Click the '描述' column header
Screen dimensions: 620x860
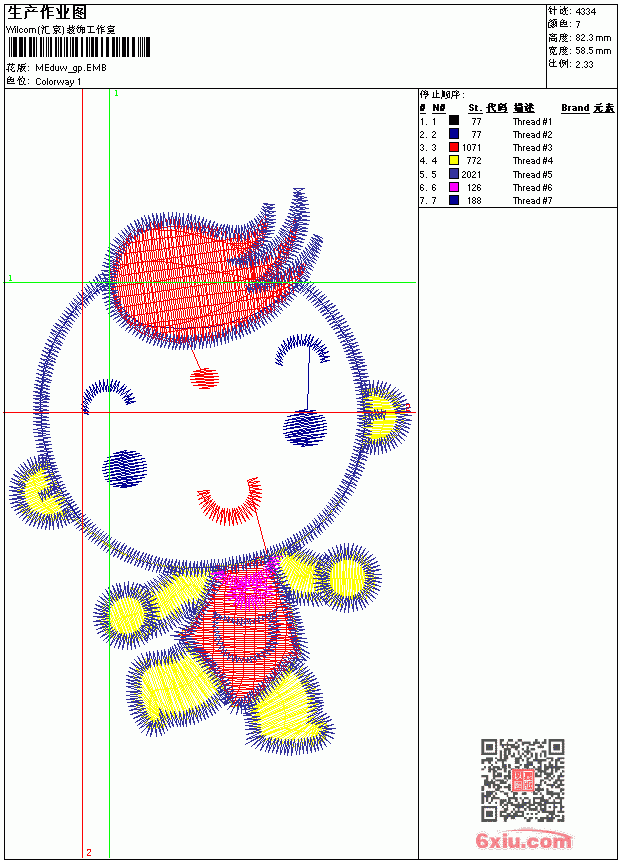pos(524,108)
